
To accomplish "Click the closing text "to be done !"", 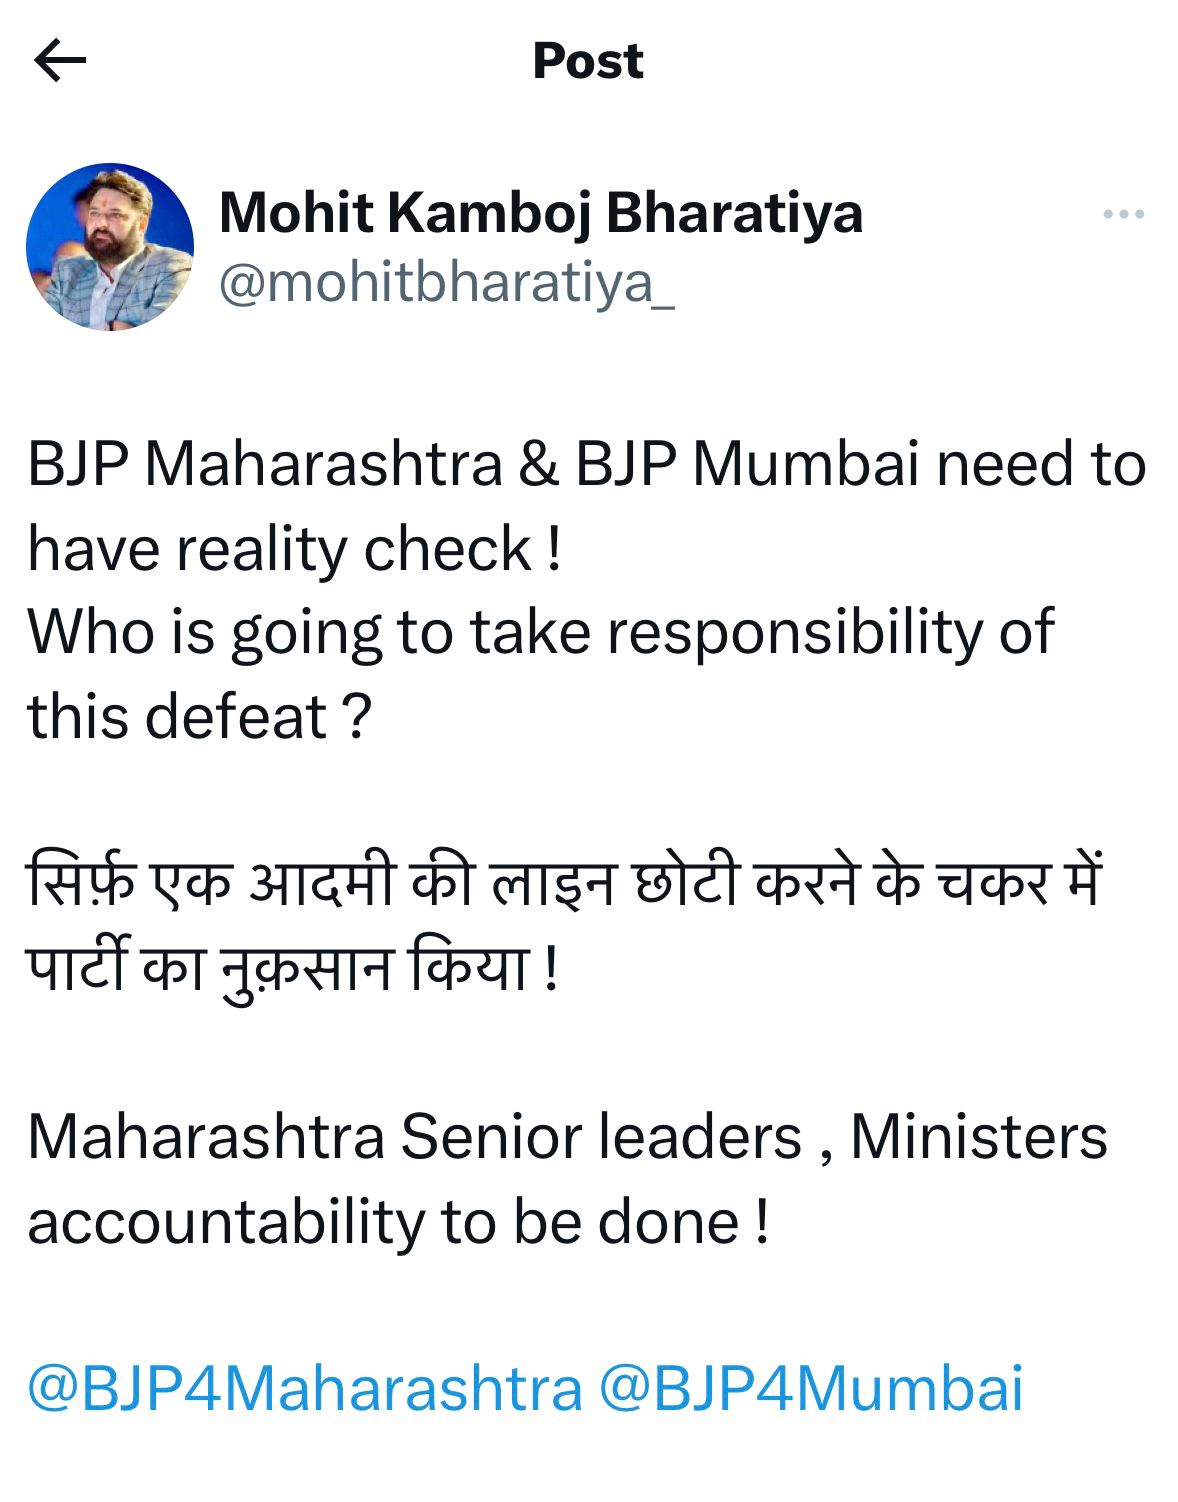I will (605, 1221).
